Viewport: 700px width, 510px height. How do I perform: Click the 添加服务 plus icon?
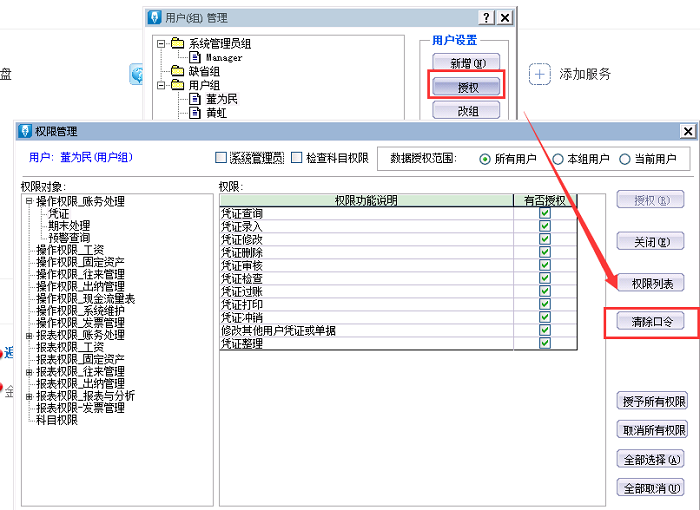pos(540,74)
